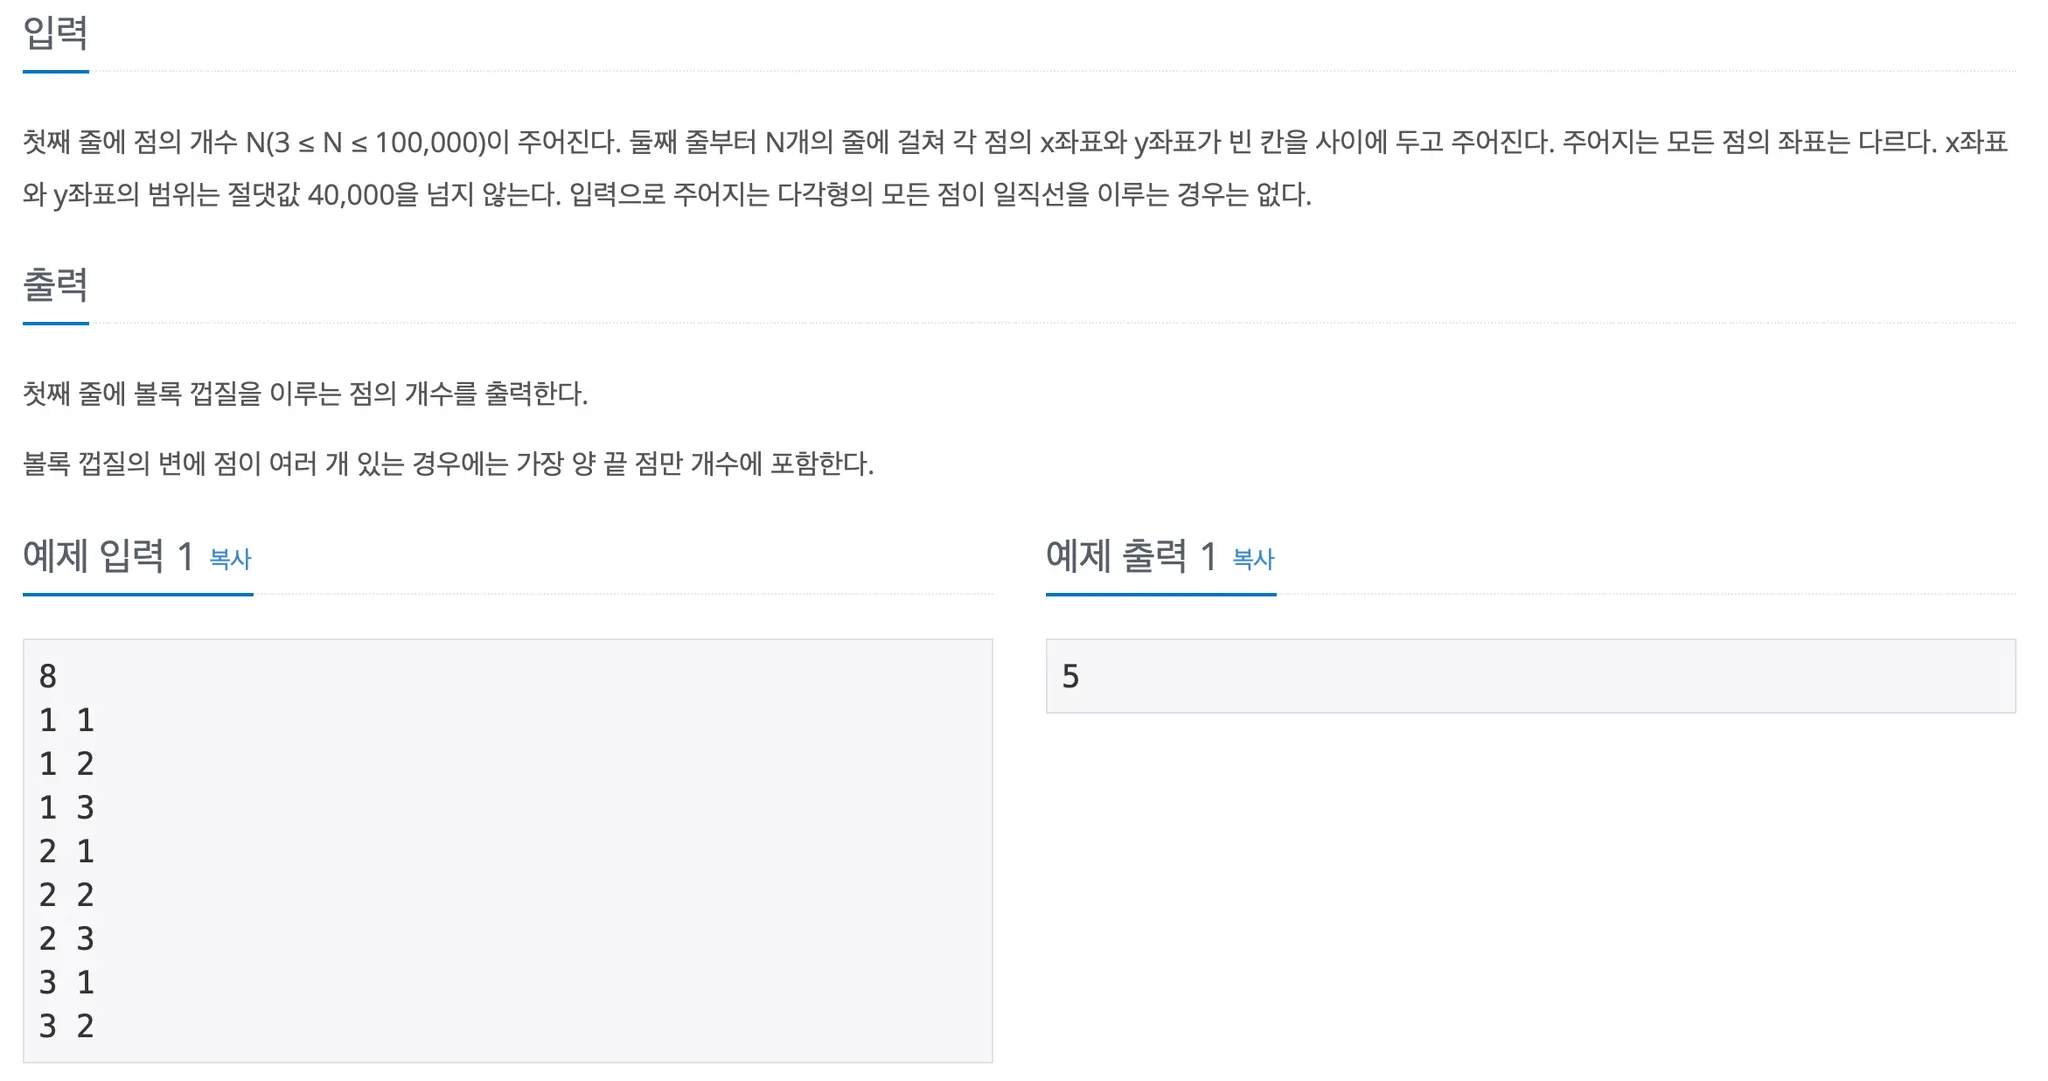Click the line 1 2 in sample input
The image size is (2048, 1081).
pos(66,764)
